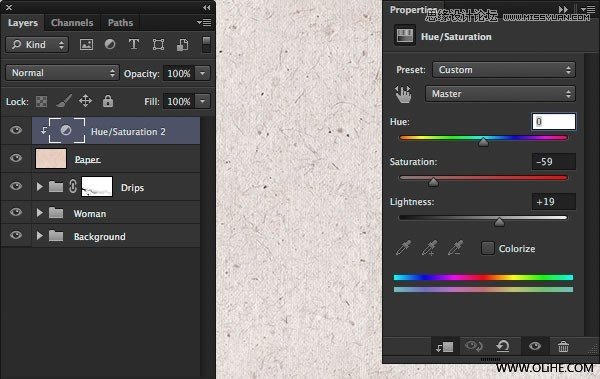Open the Normal blend mode dropdown
This screenshot has height=379, width=600.
62,73
